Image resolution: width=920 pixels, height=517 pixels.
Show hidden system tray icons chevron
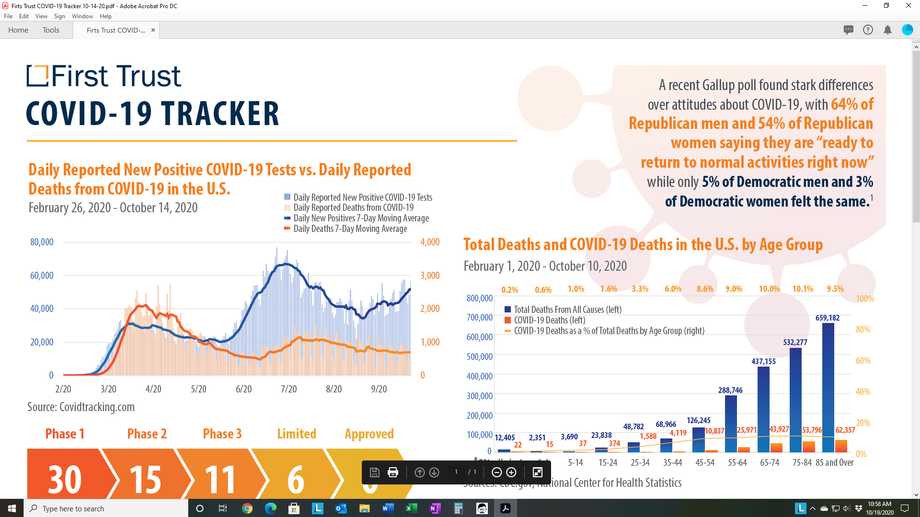coord(813,508)
